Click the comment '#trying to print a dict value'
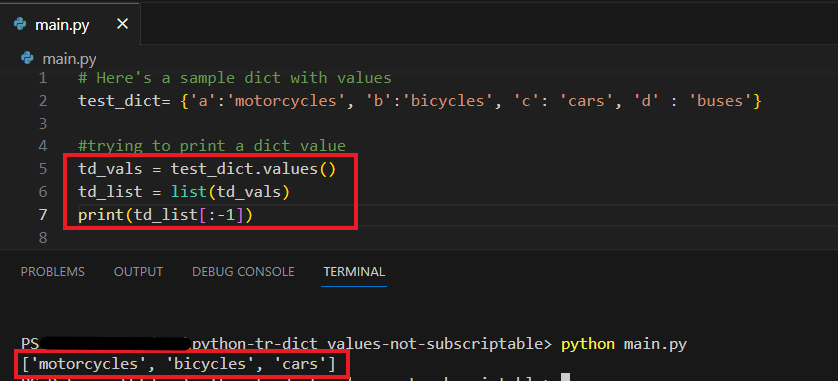 point(212,146)
